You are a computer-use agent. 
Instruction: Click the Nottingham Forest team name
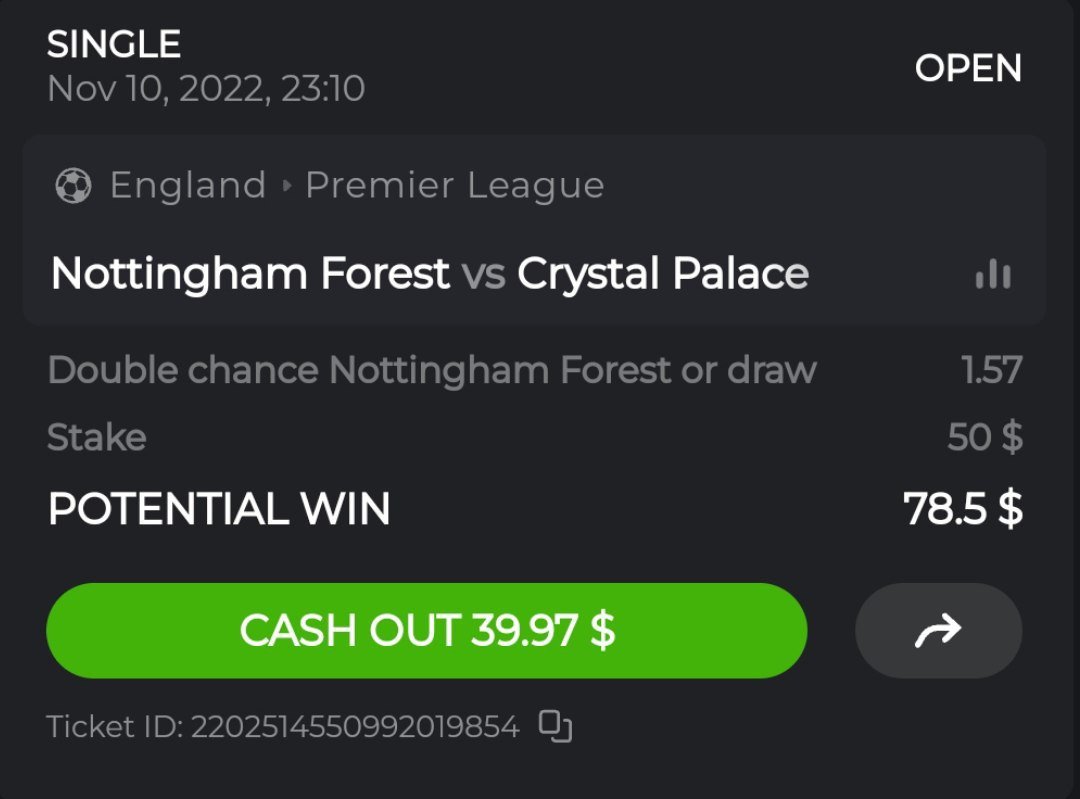pos(250,274)
